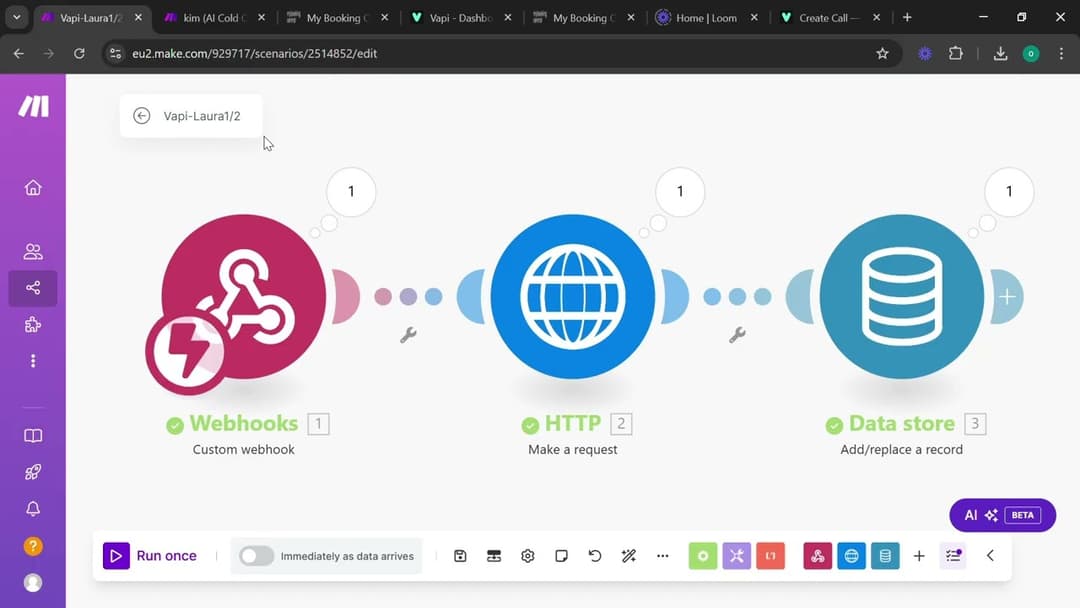
Task: Click the Auto-align magic wand icon
Action: pos(629,556)
